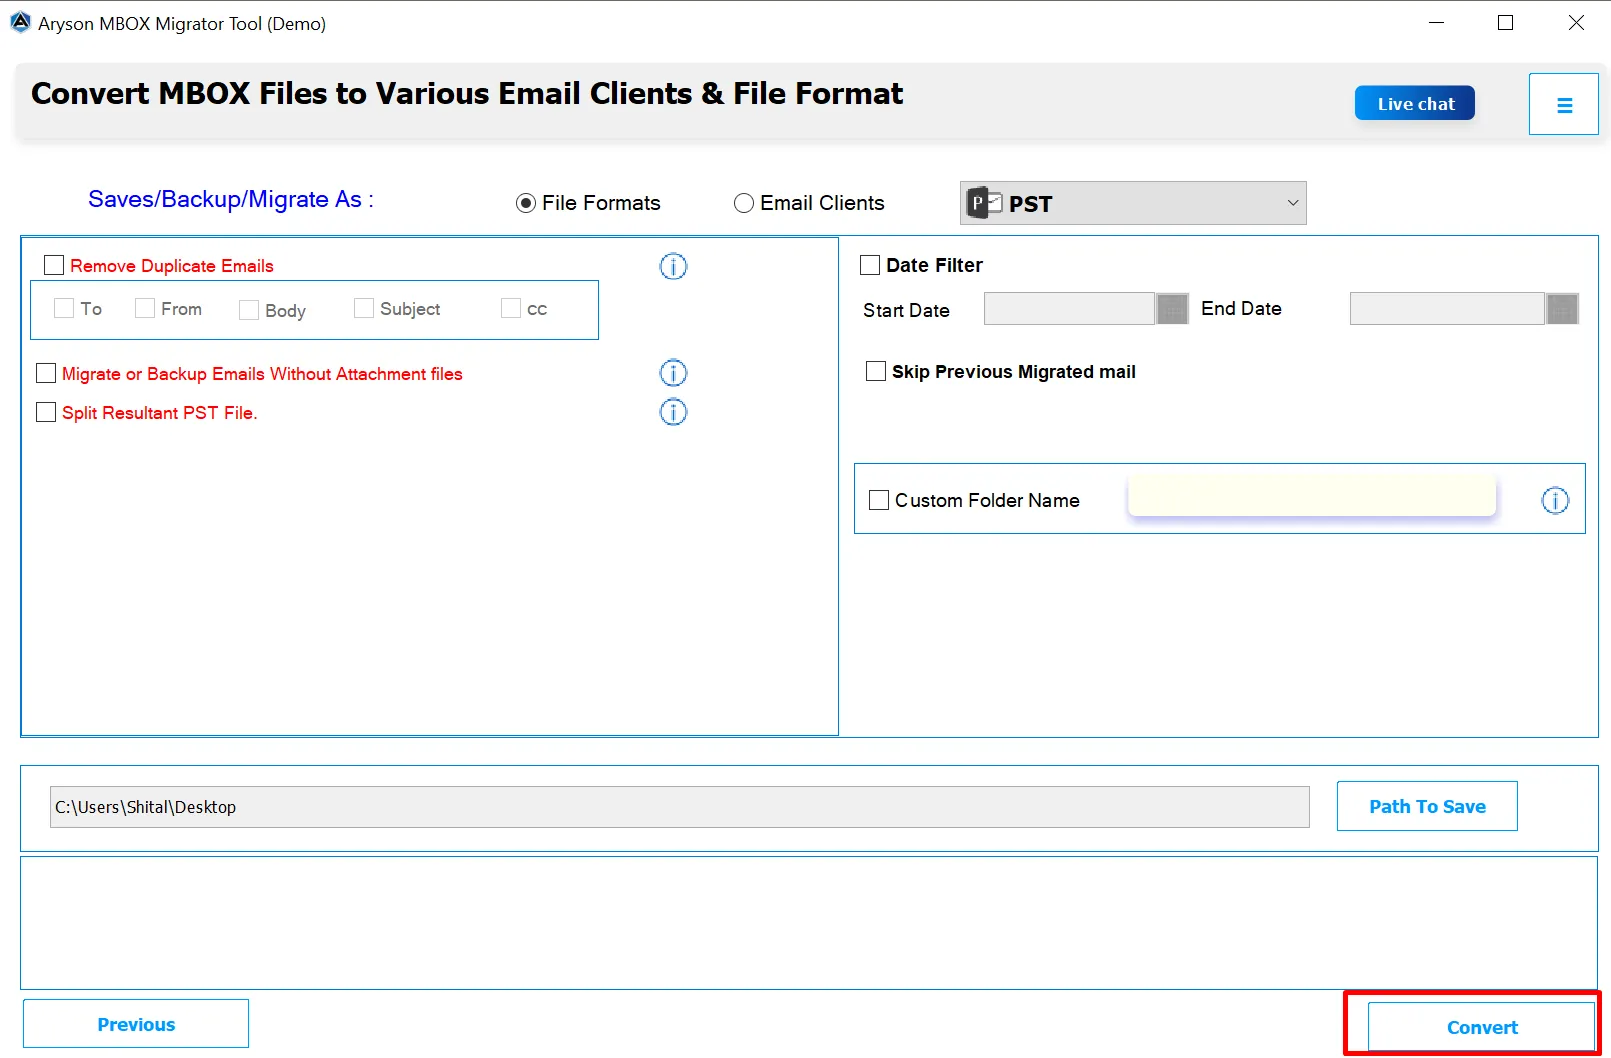The image size is (1611, 1058).
Task: Open the hamburger menu in top right corner
Action: pyautogui.click(x=1563, y=103)
